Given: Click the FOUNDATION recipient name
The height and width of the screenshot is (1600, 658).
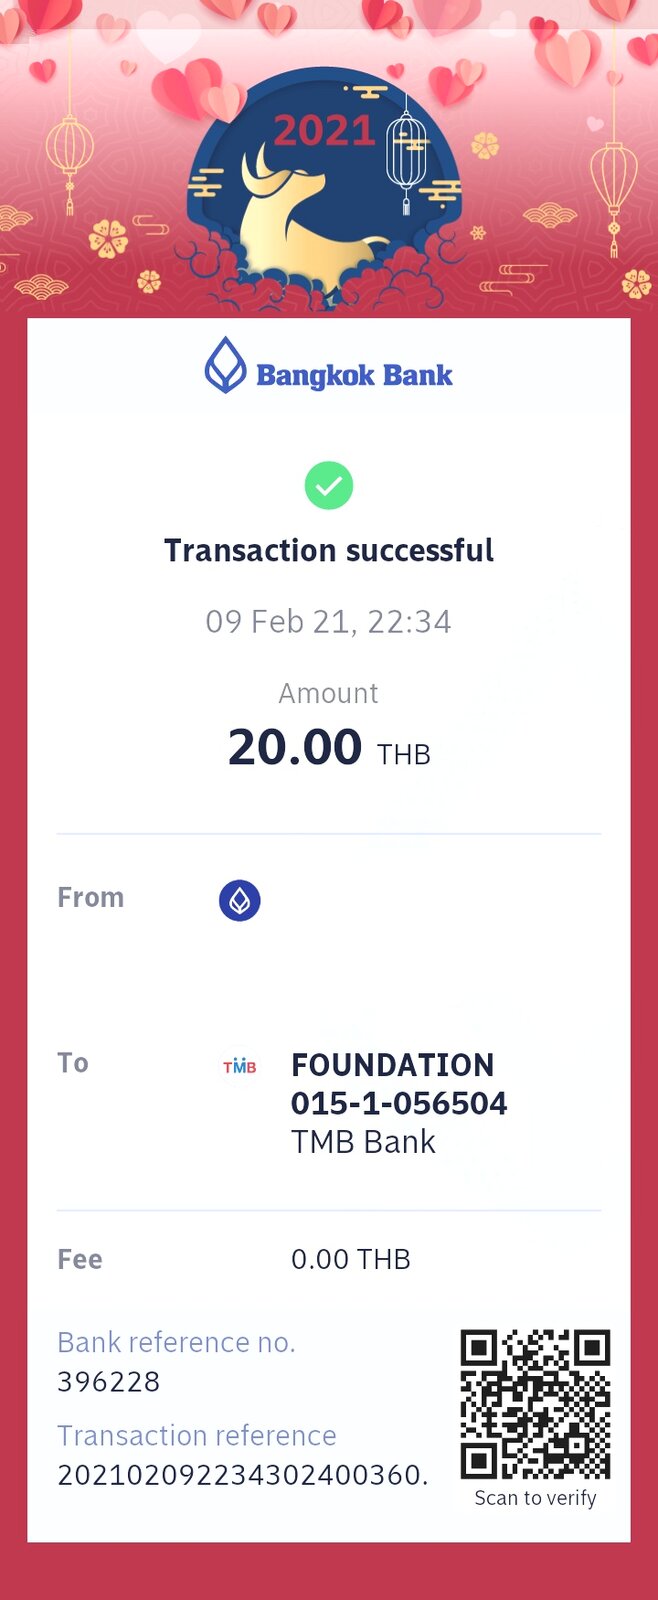Looking at the screenshot, I should tap(392, 1065).
